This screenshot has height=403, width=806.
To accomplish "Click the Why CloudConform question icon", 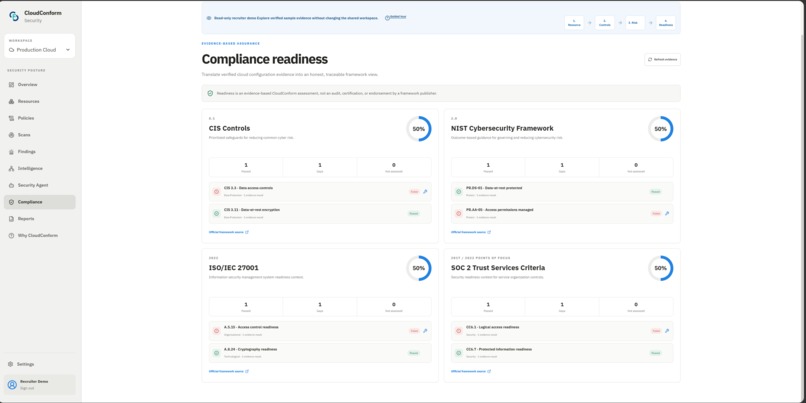I will [11, 235].
